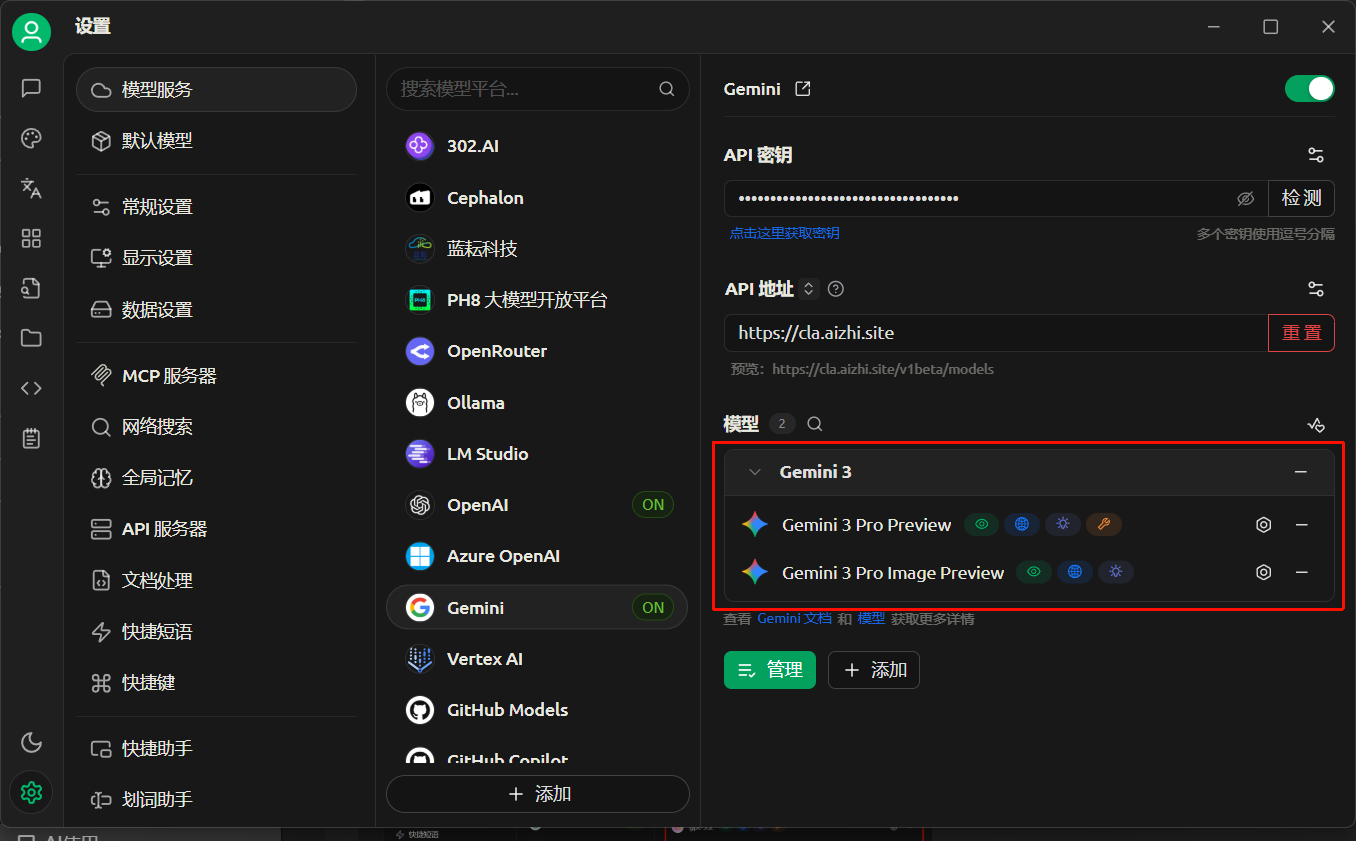This screenshot has height=841, width=1356.
Task: Open API address options settings icon
Action: [x=1316, y=289]
